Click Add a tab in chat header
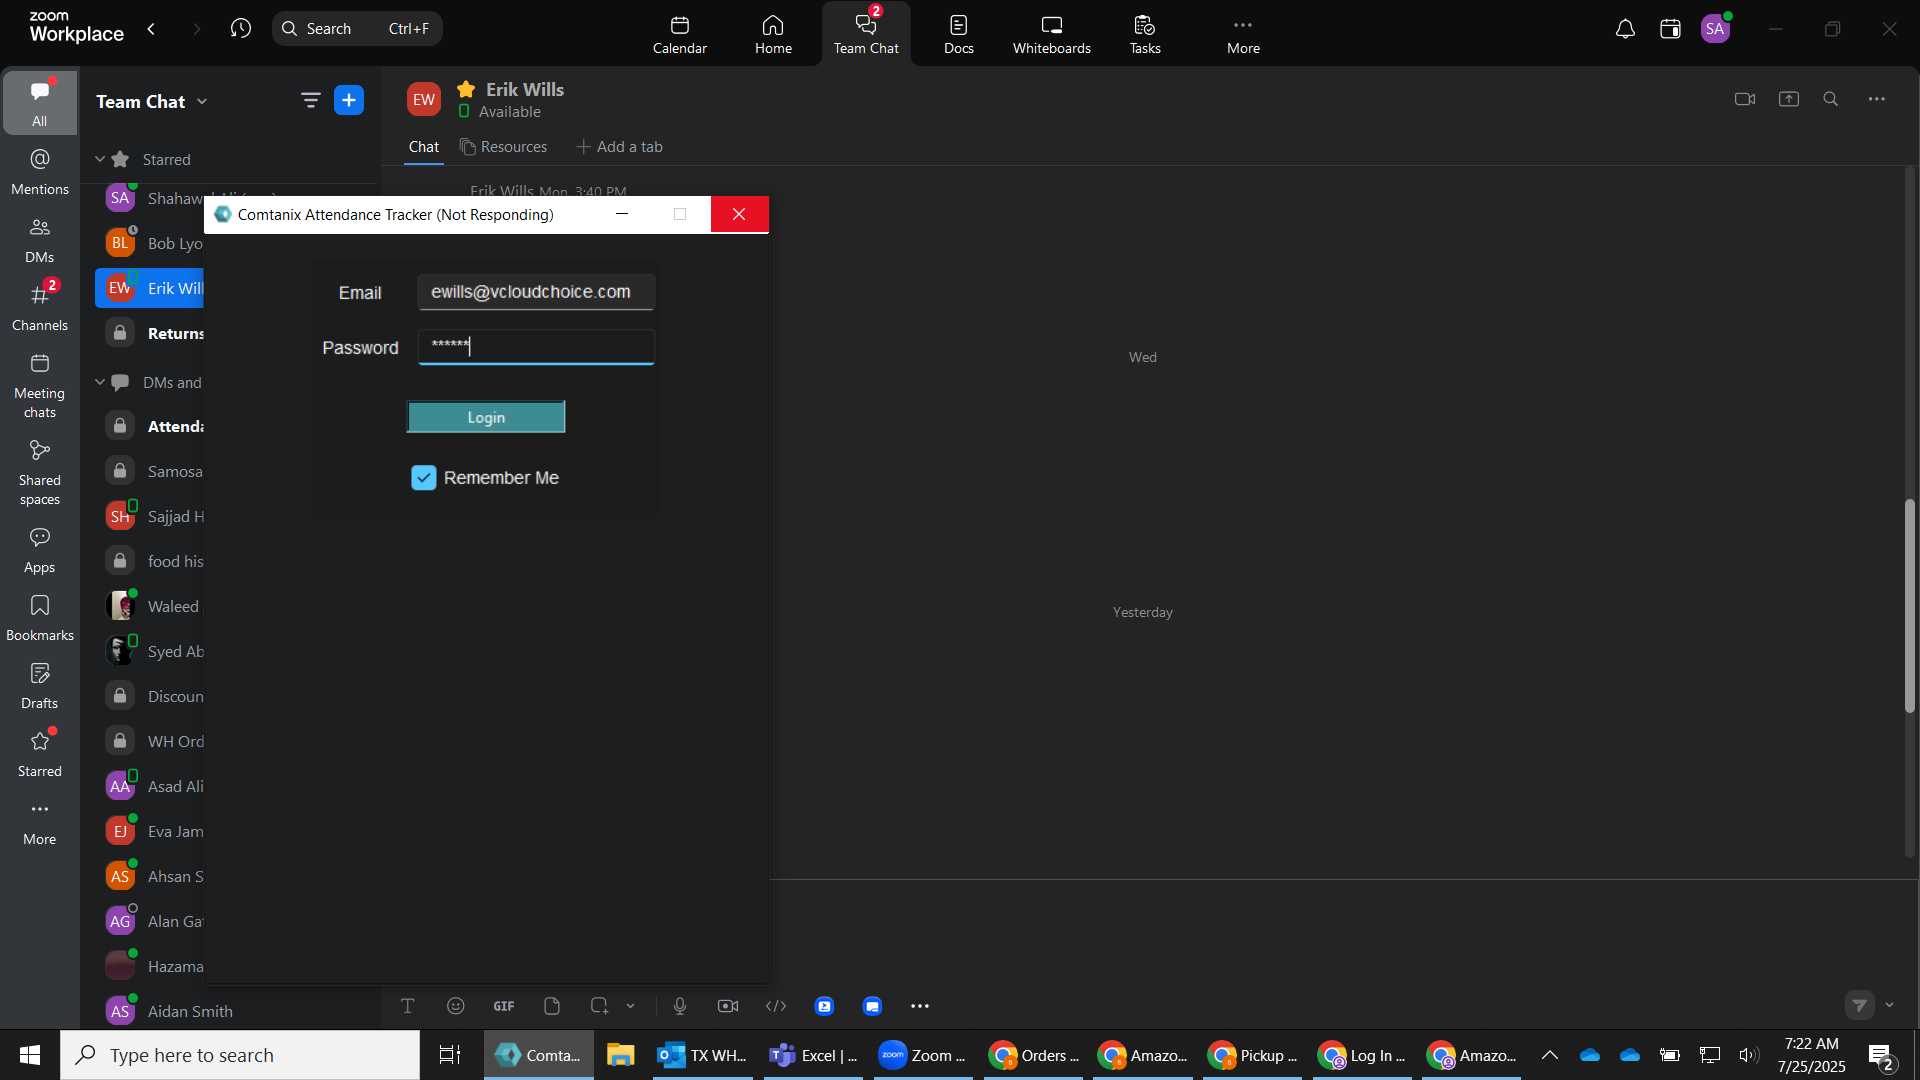This screenshot has width=1920, height=1080. pyautogui.click(x=620, y=147)
